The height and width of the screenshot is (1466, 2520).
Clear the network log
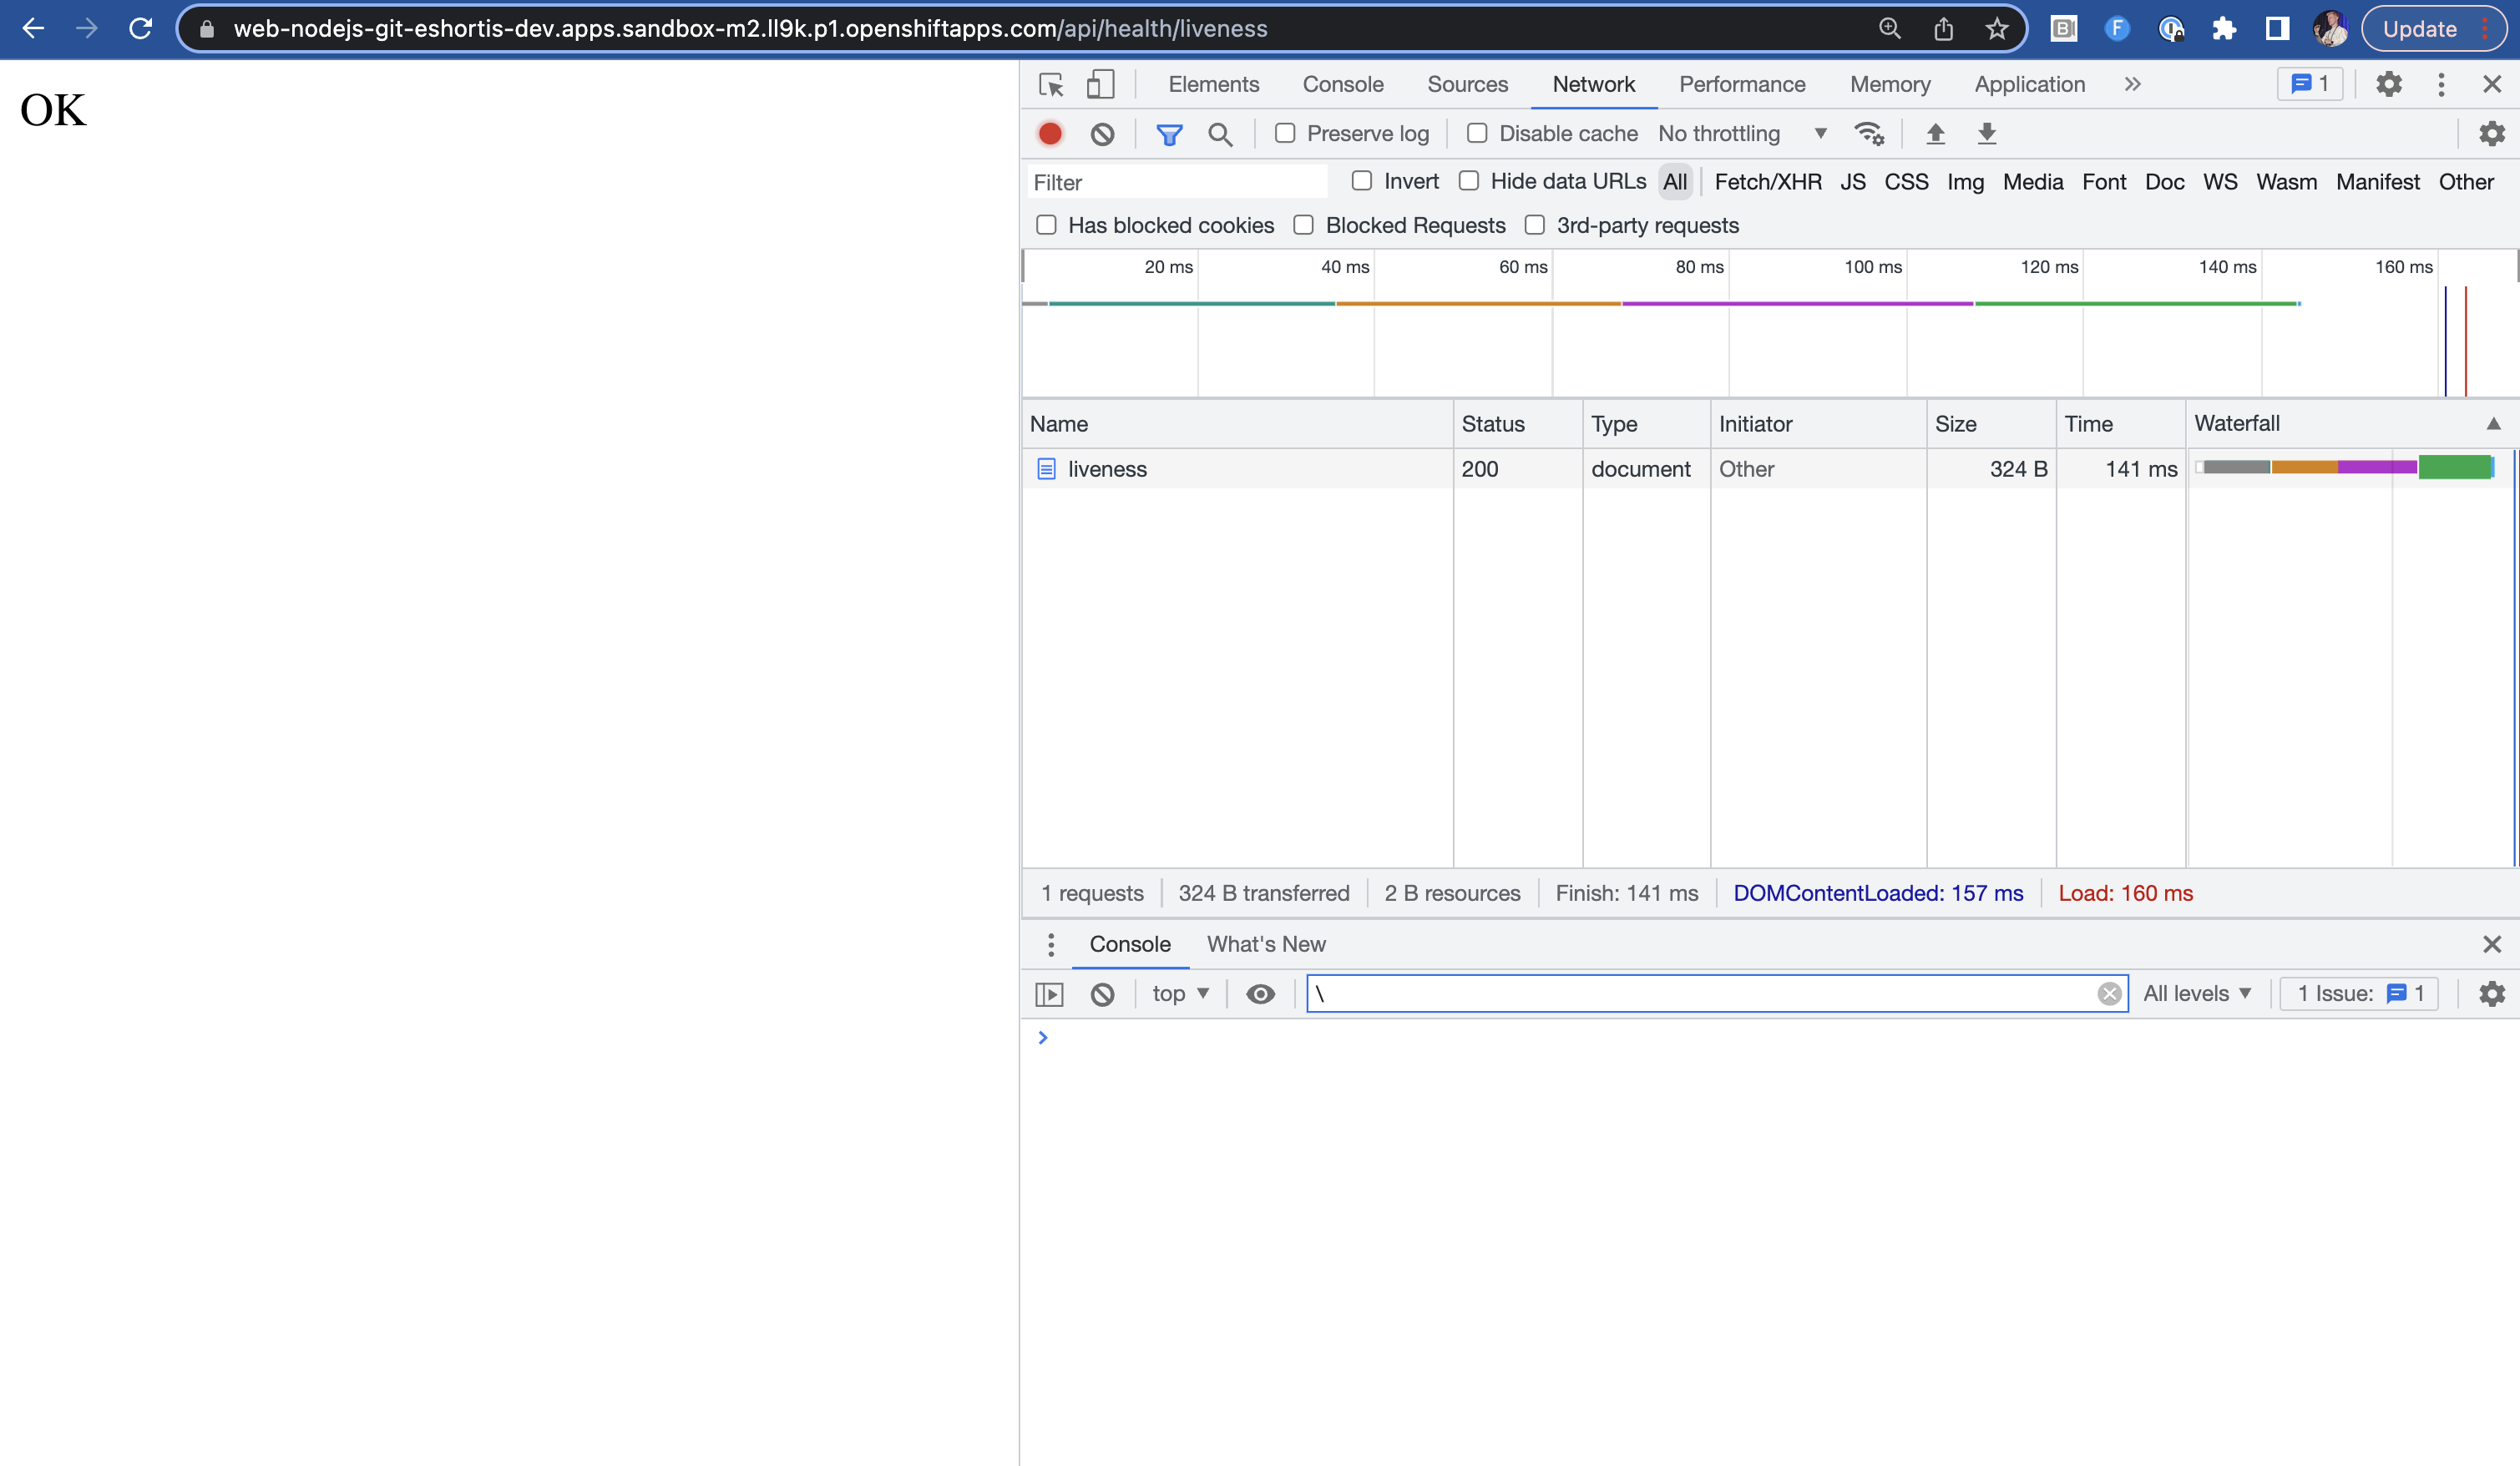coord(1103,133)
